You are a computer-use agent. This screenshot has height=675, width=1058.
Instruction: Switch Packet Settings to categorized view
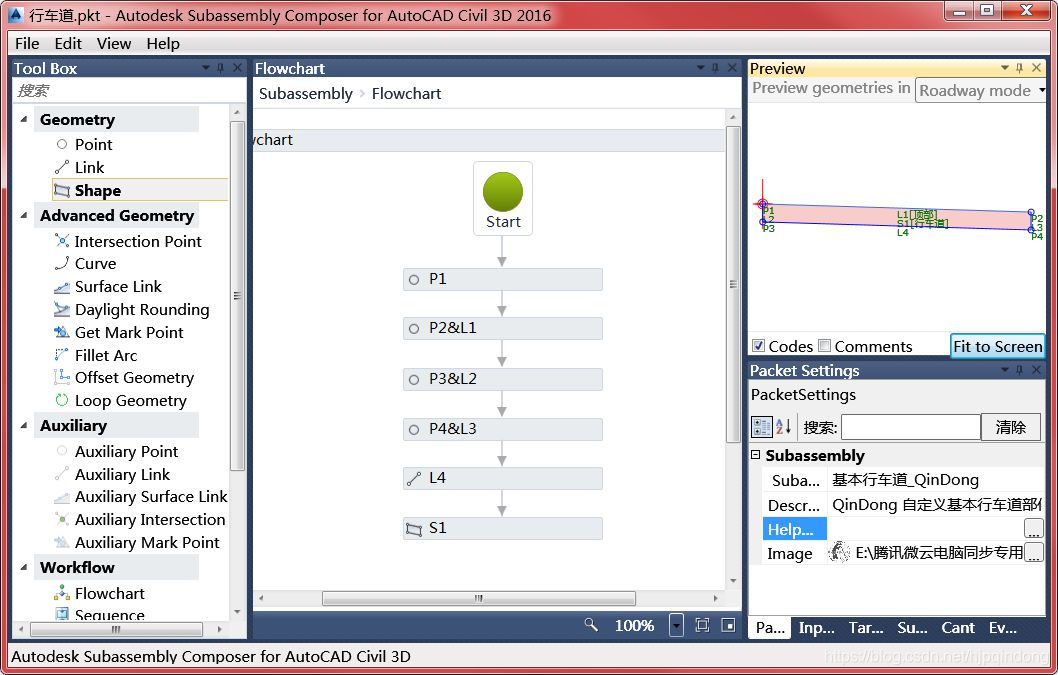point(762,427)
